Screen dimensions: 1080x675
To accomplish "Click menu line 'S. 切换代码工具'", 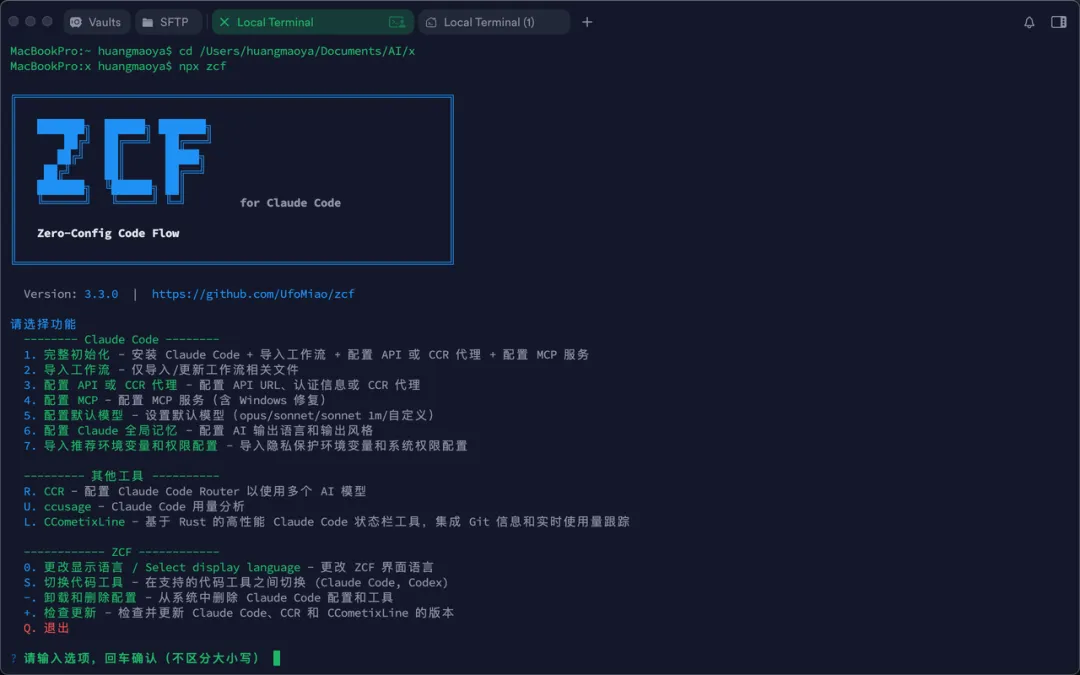I will coord(236,583).
